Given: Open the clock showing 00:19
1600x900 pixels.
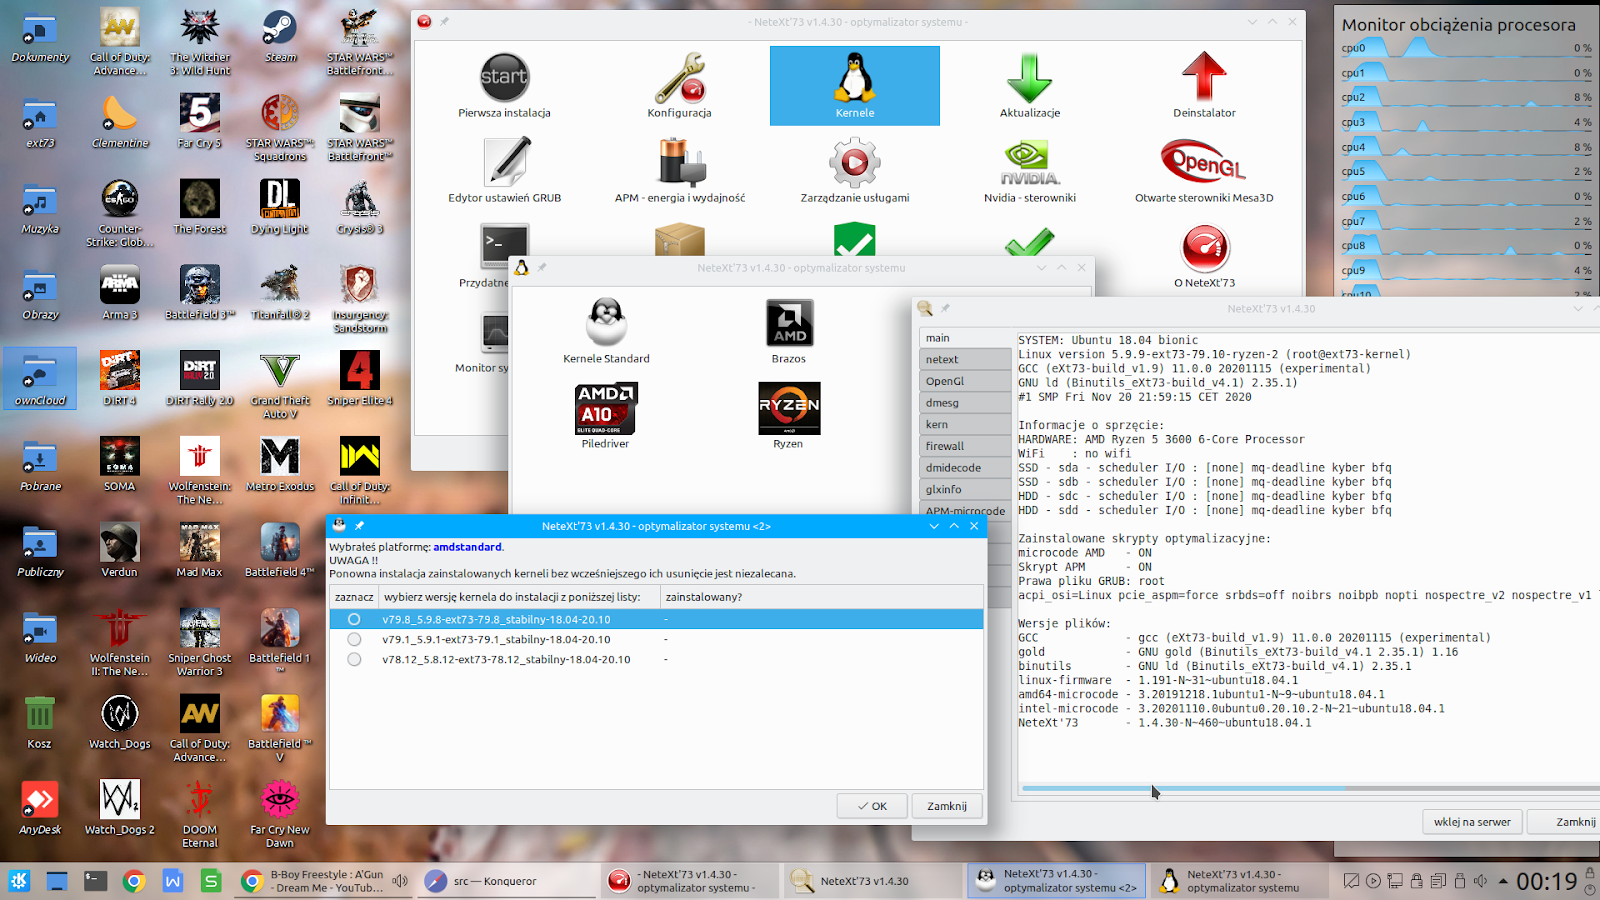Looking at the screenshot, I should pos(1547,881).
